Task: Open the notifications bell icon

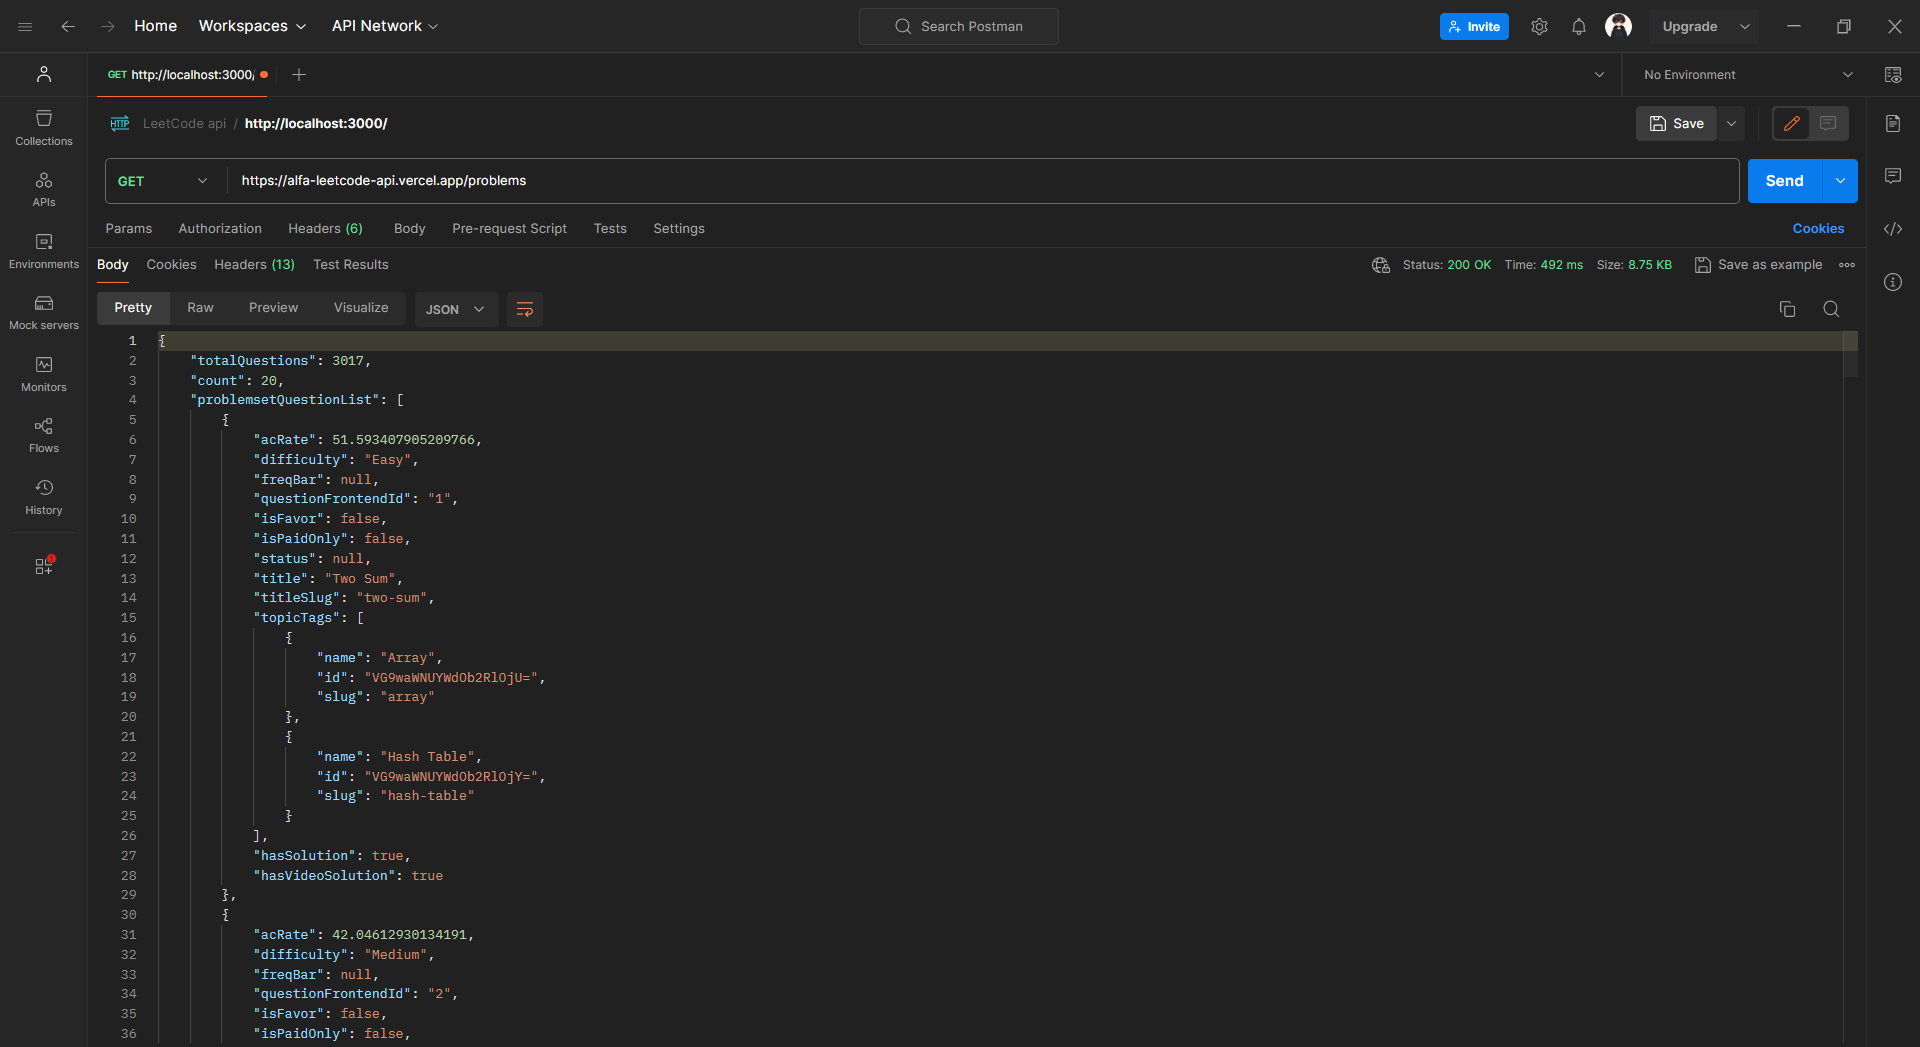Action: [1578, 27]
